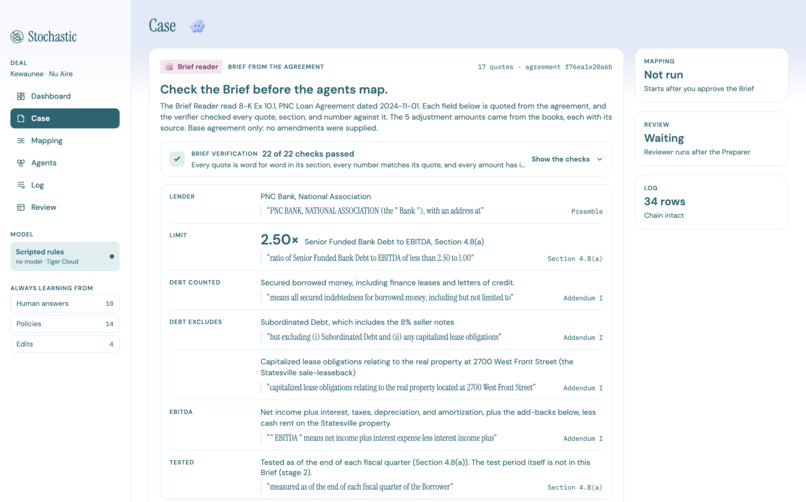Click the Preamble source reference
806x502 pixels.
coord(587,211)
